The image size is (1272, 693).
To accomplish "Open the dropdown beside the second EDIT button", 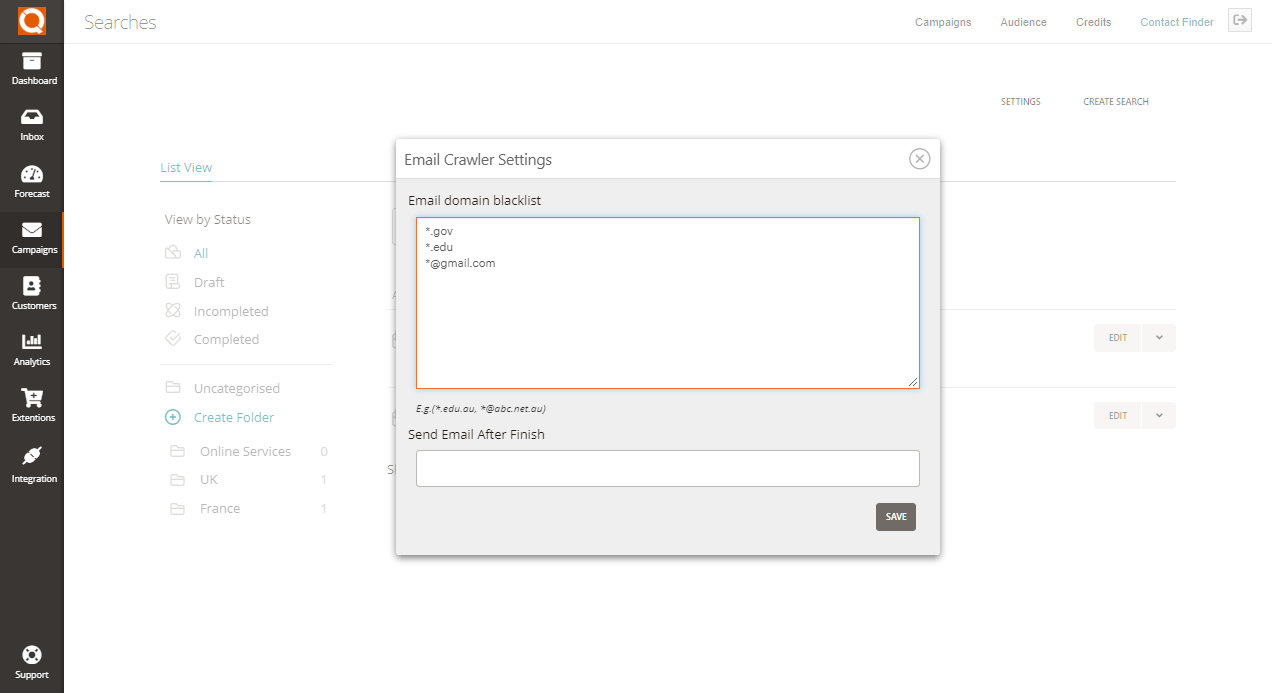I will point(1158,415).
